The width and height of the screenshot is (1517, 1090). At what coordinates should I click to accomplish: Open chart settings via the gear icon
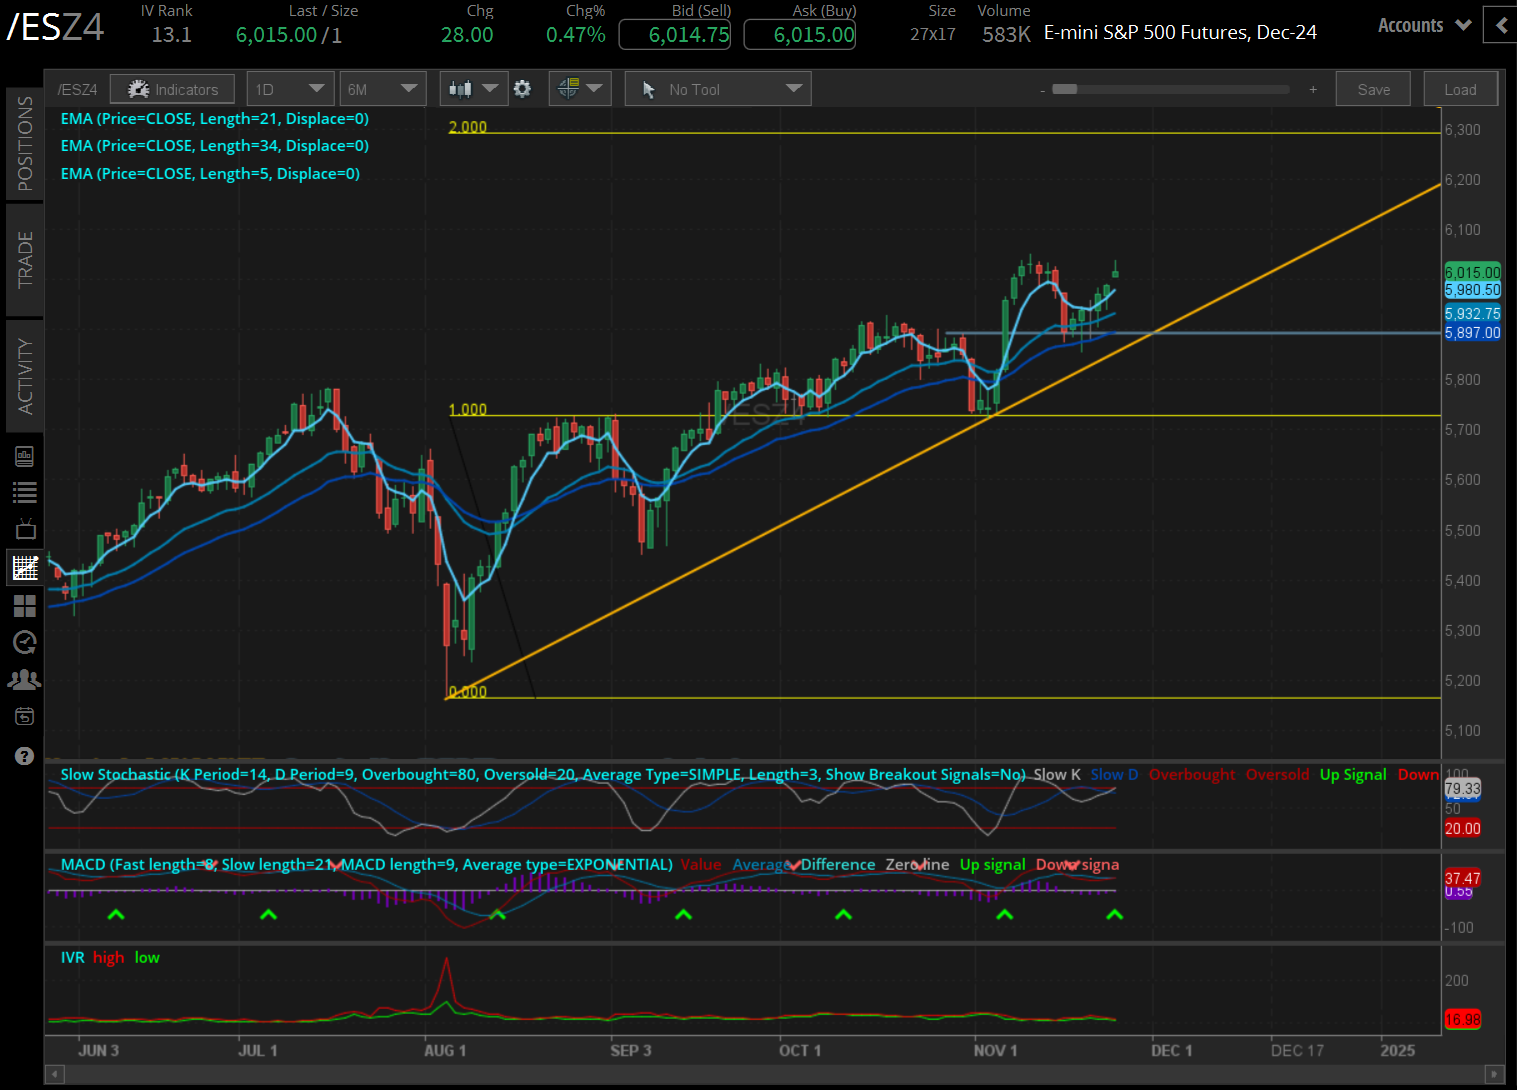pyautogui.click(x=523, y=88)
